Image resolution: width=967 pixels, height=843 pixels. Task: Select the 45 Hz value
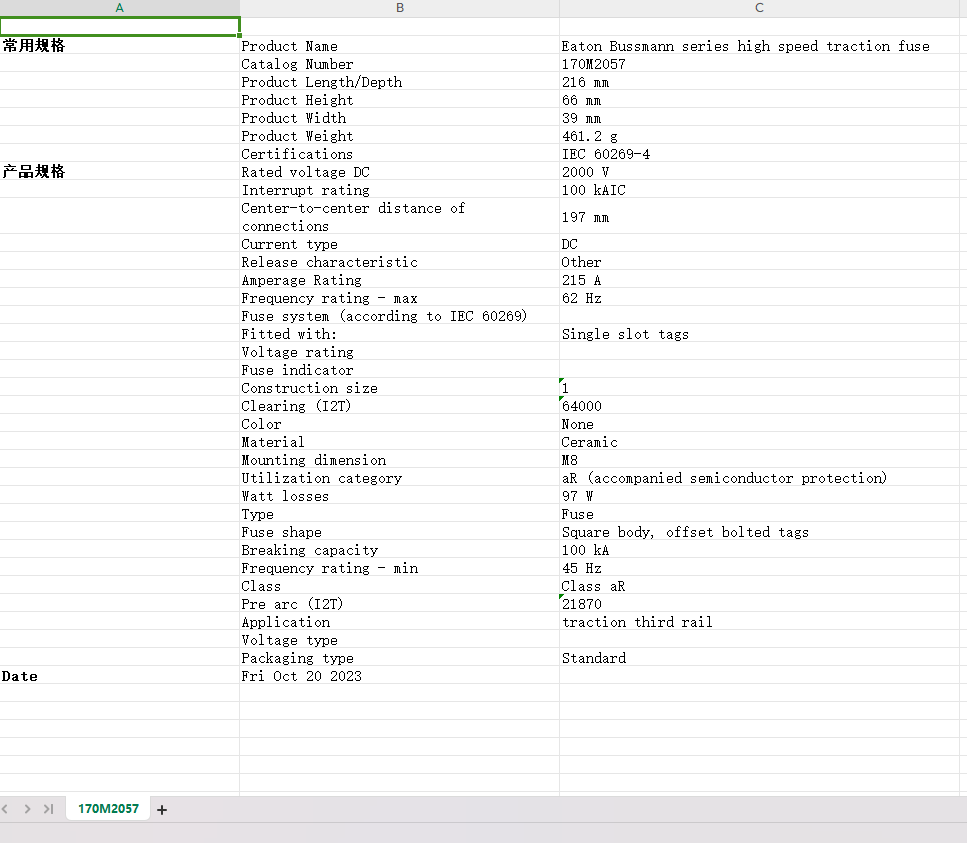(759, 568)
